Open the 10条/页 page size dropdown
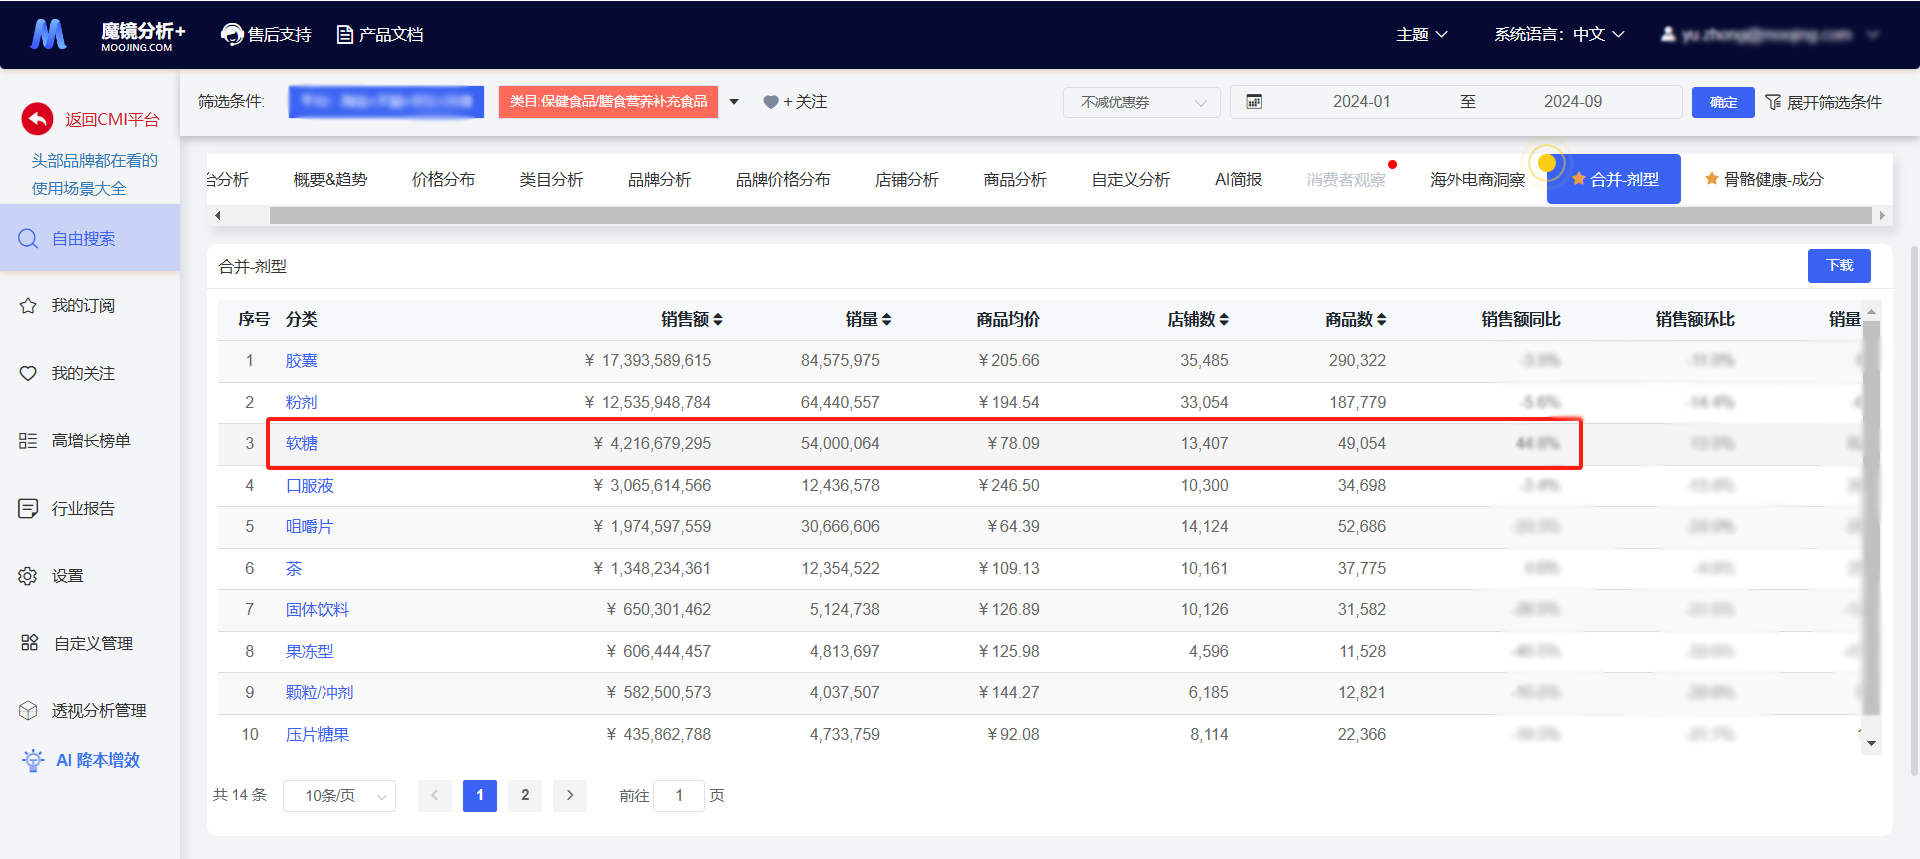This screenshot has width=1920, height=859. [339, 796]
